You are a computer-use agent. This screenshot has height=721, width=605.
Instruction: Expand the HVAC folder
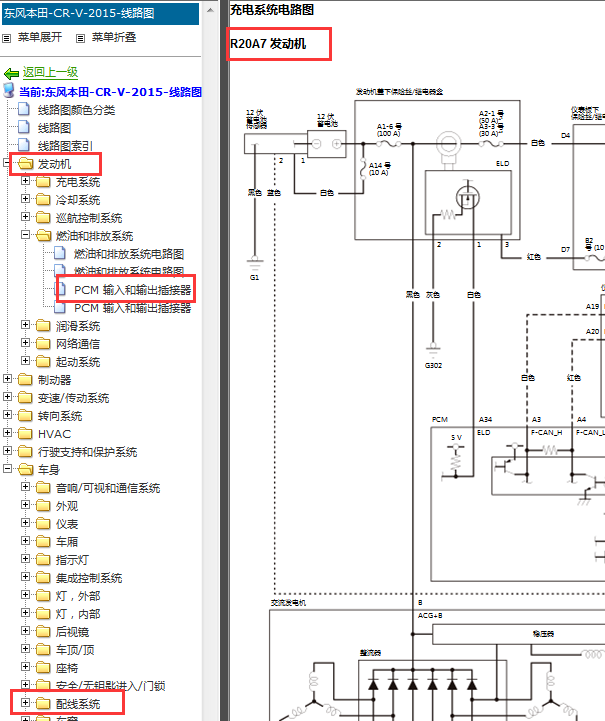pyautogui.click(x=7, y=432)
